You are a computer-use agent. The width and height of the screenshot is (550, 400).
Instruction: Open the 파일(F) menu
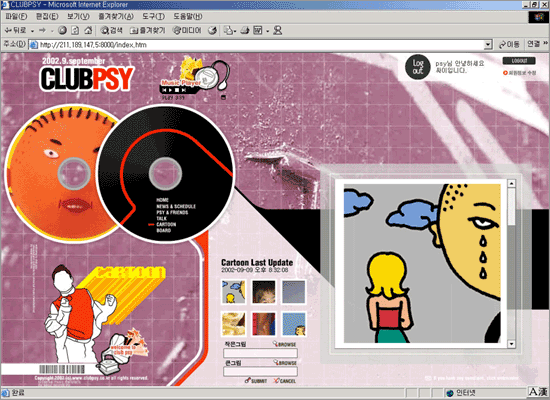pyautogui.click(x=16, y=16)
